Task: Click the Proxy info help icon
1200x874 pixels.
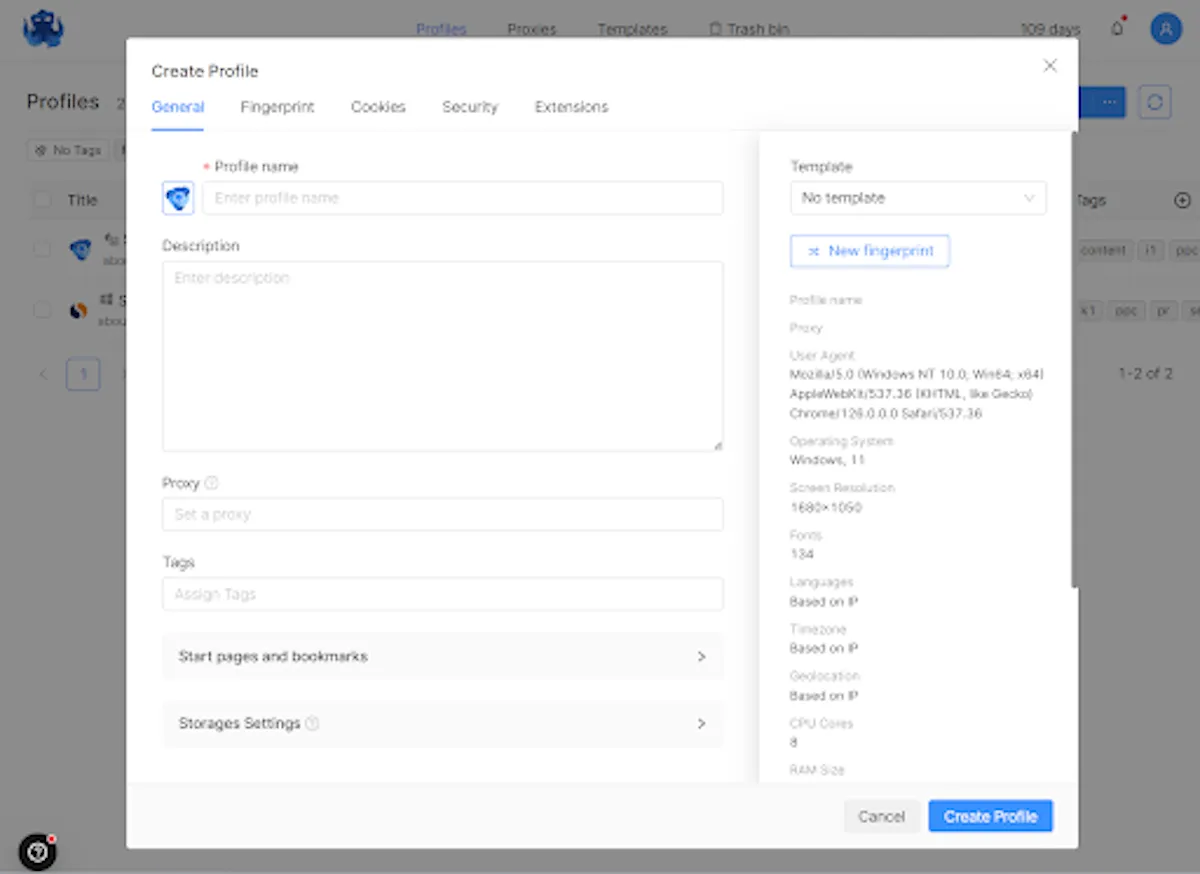Action: click(x=211, y=483)
